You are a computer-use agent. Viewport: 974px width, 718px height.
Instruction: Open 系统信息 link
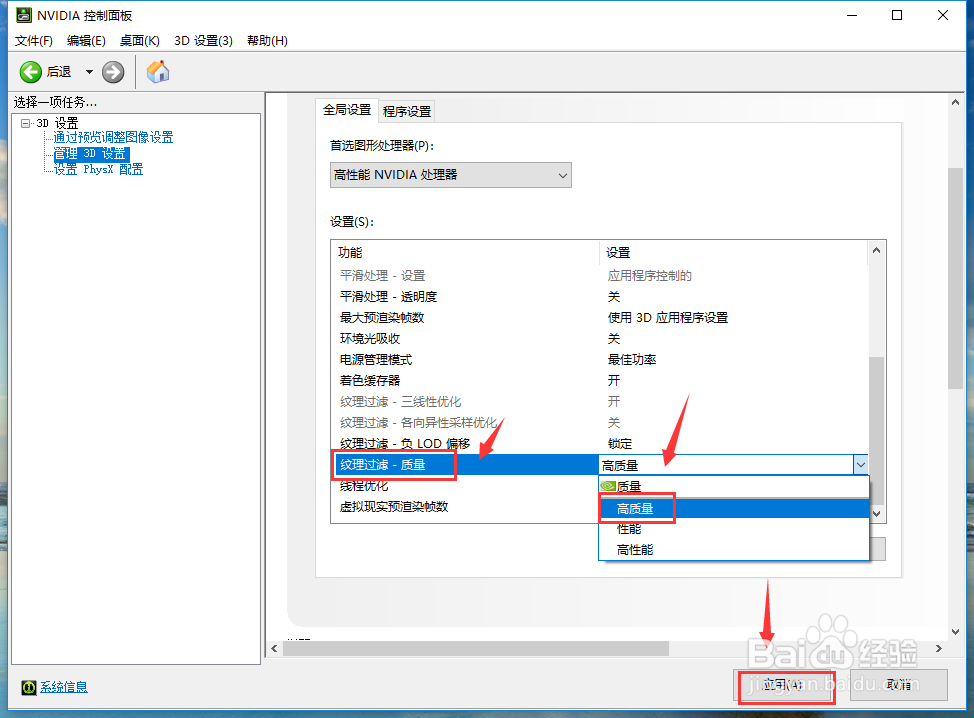pos(64,687)
